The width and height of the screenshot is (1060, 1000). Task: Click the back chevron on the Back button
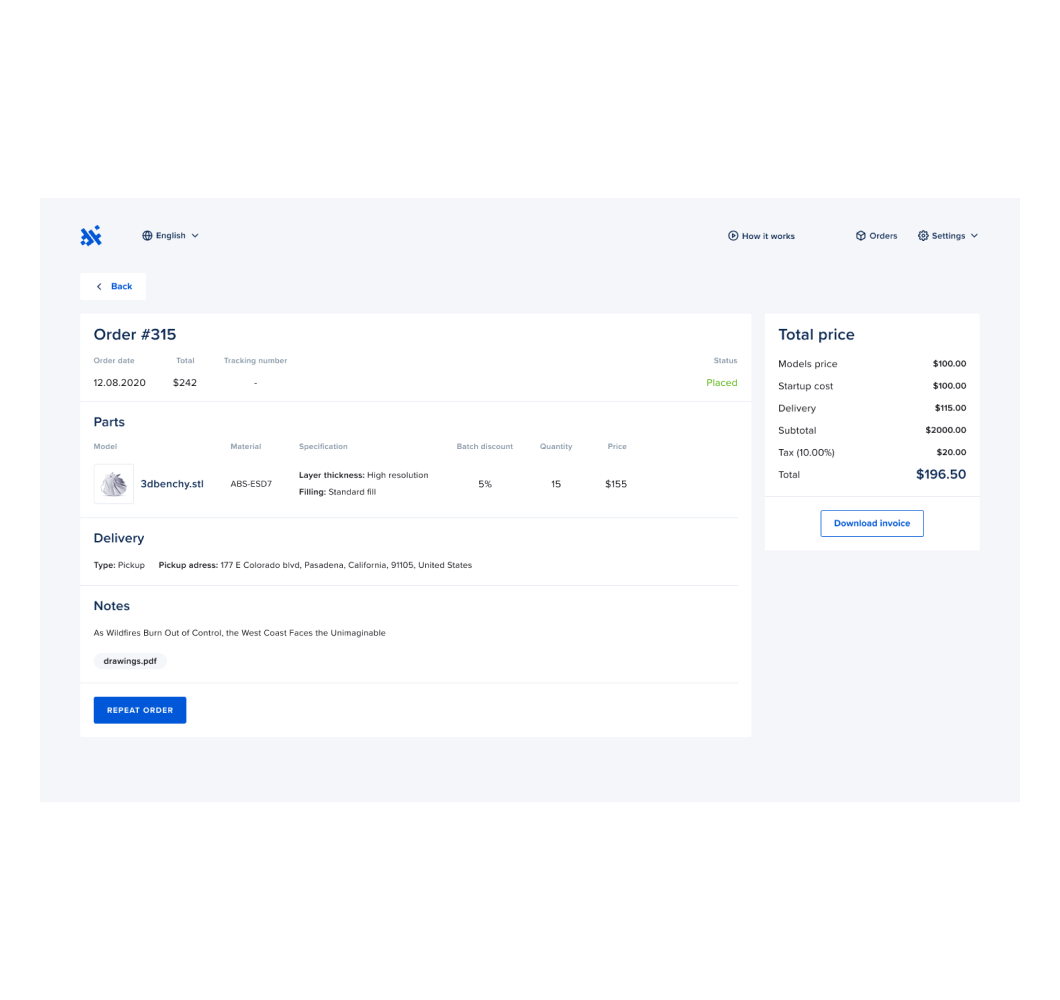click(97, 286)
